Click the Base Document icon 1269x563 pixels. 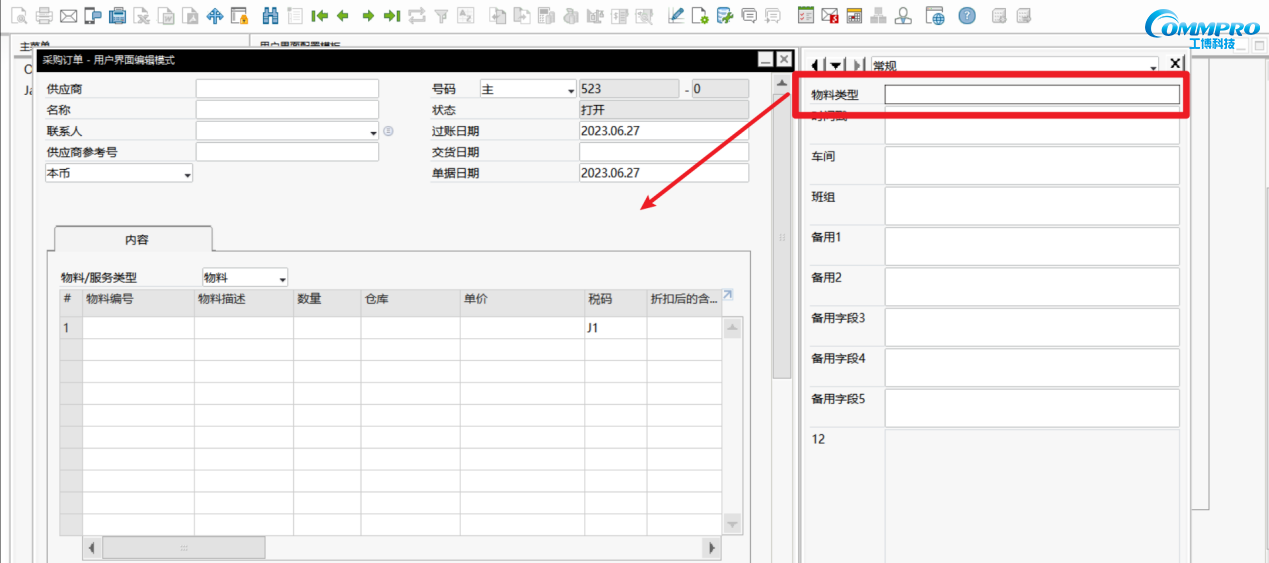(x=497, y=16)
